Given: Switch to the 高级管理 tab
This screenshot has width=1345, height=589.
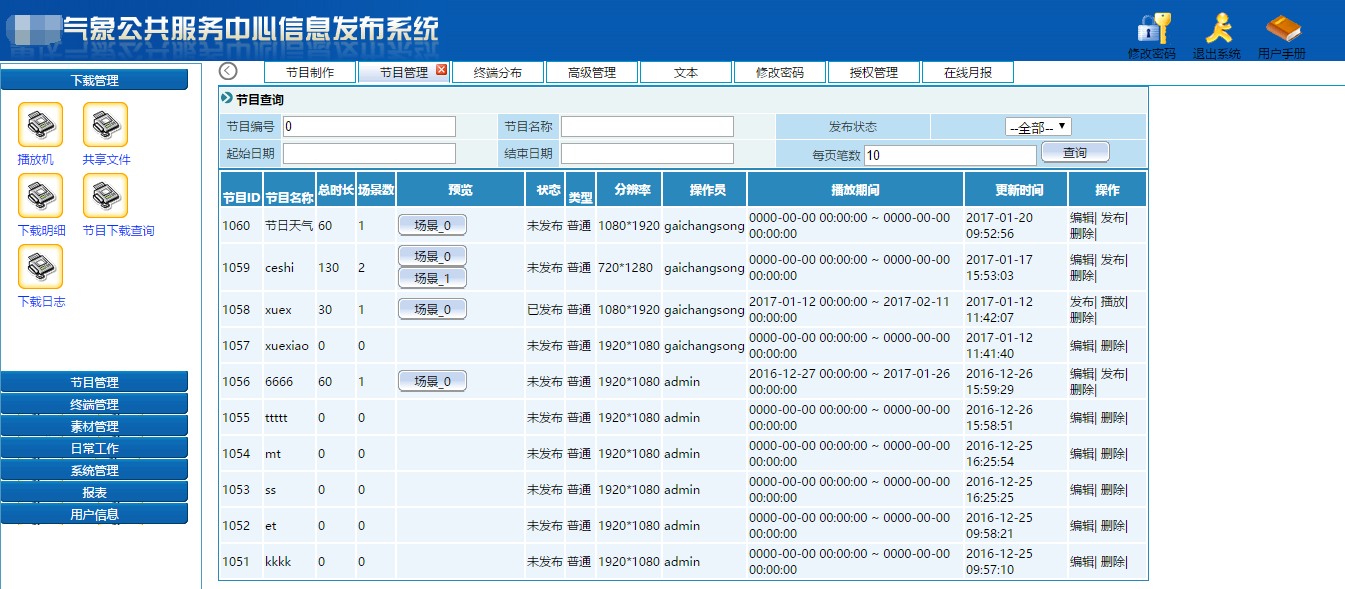Looking at the screenshot, I should (591, 71).
